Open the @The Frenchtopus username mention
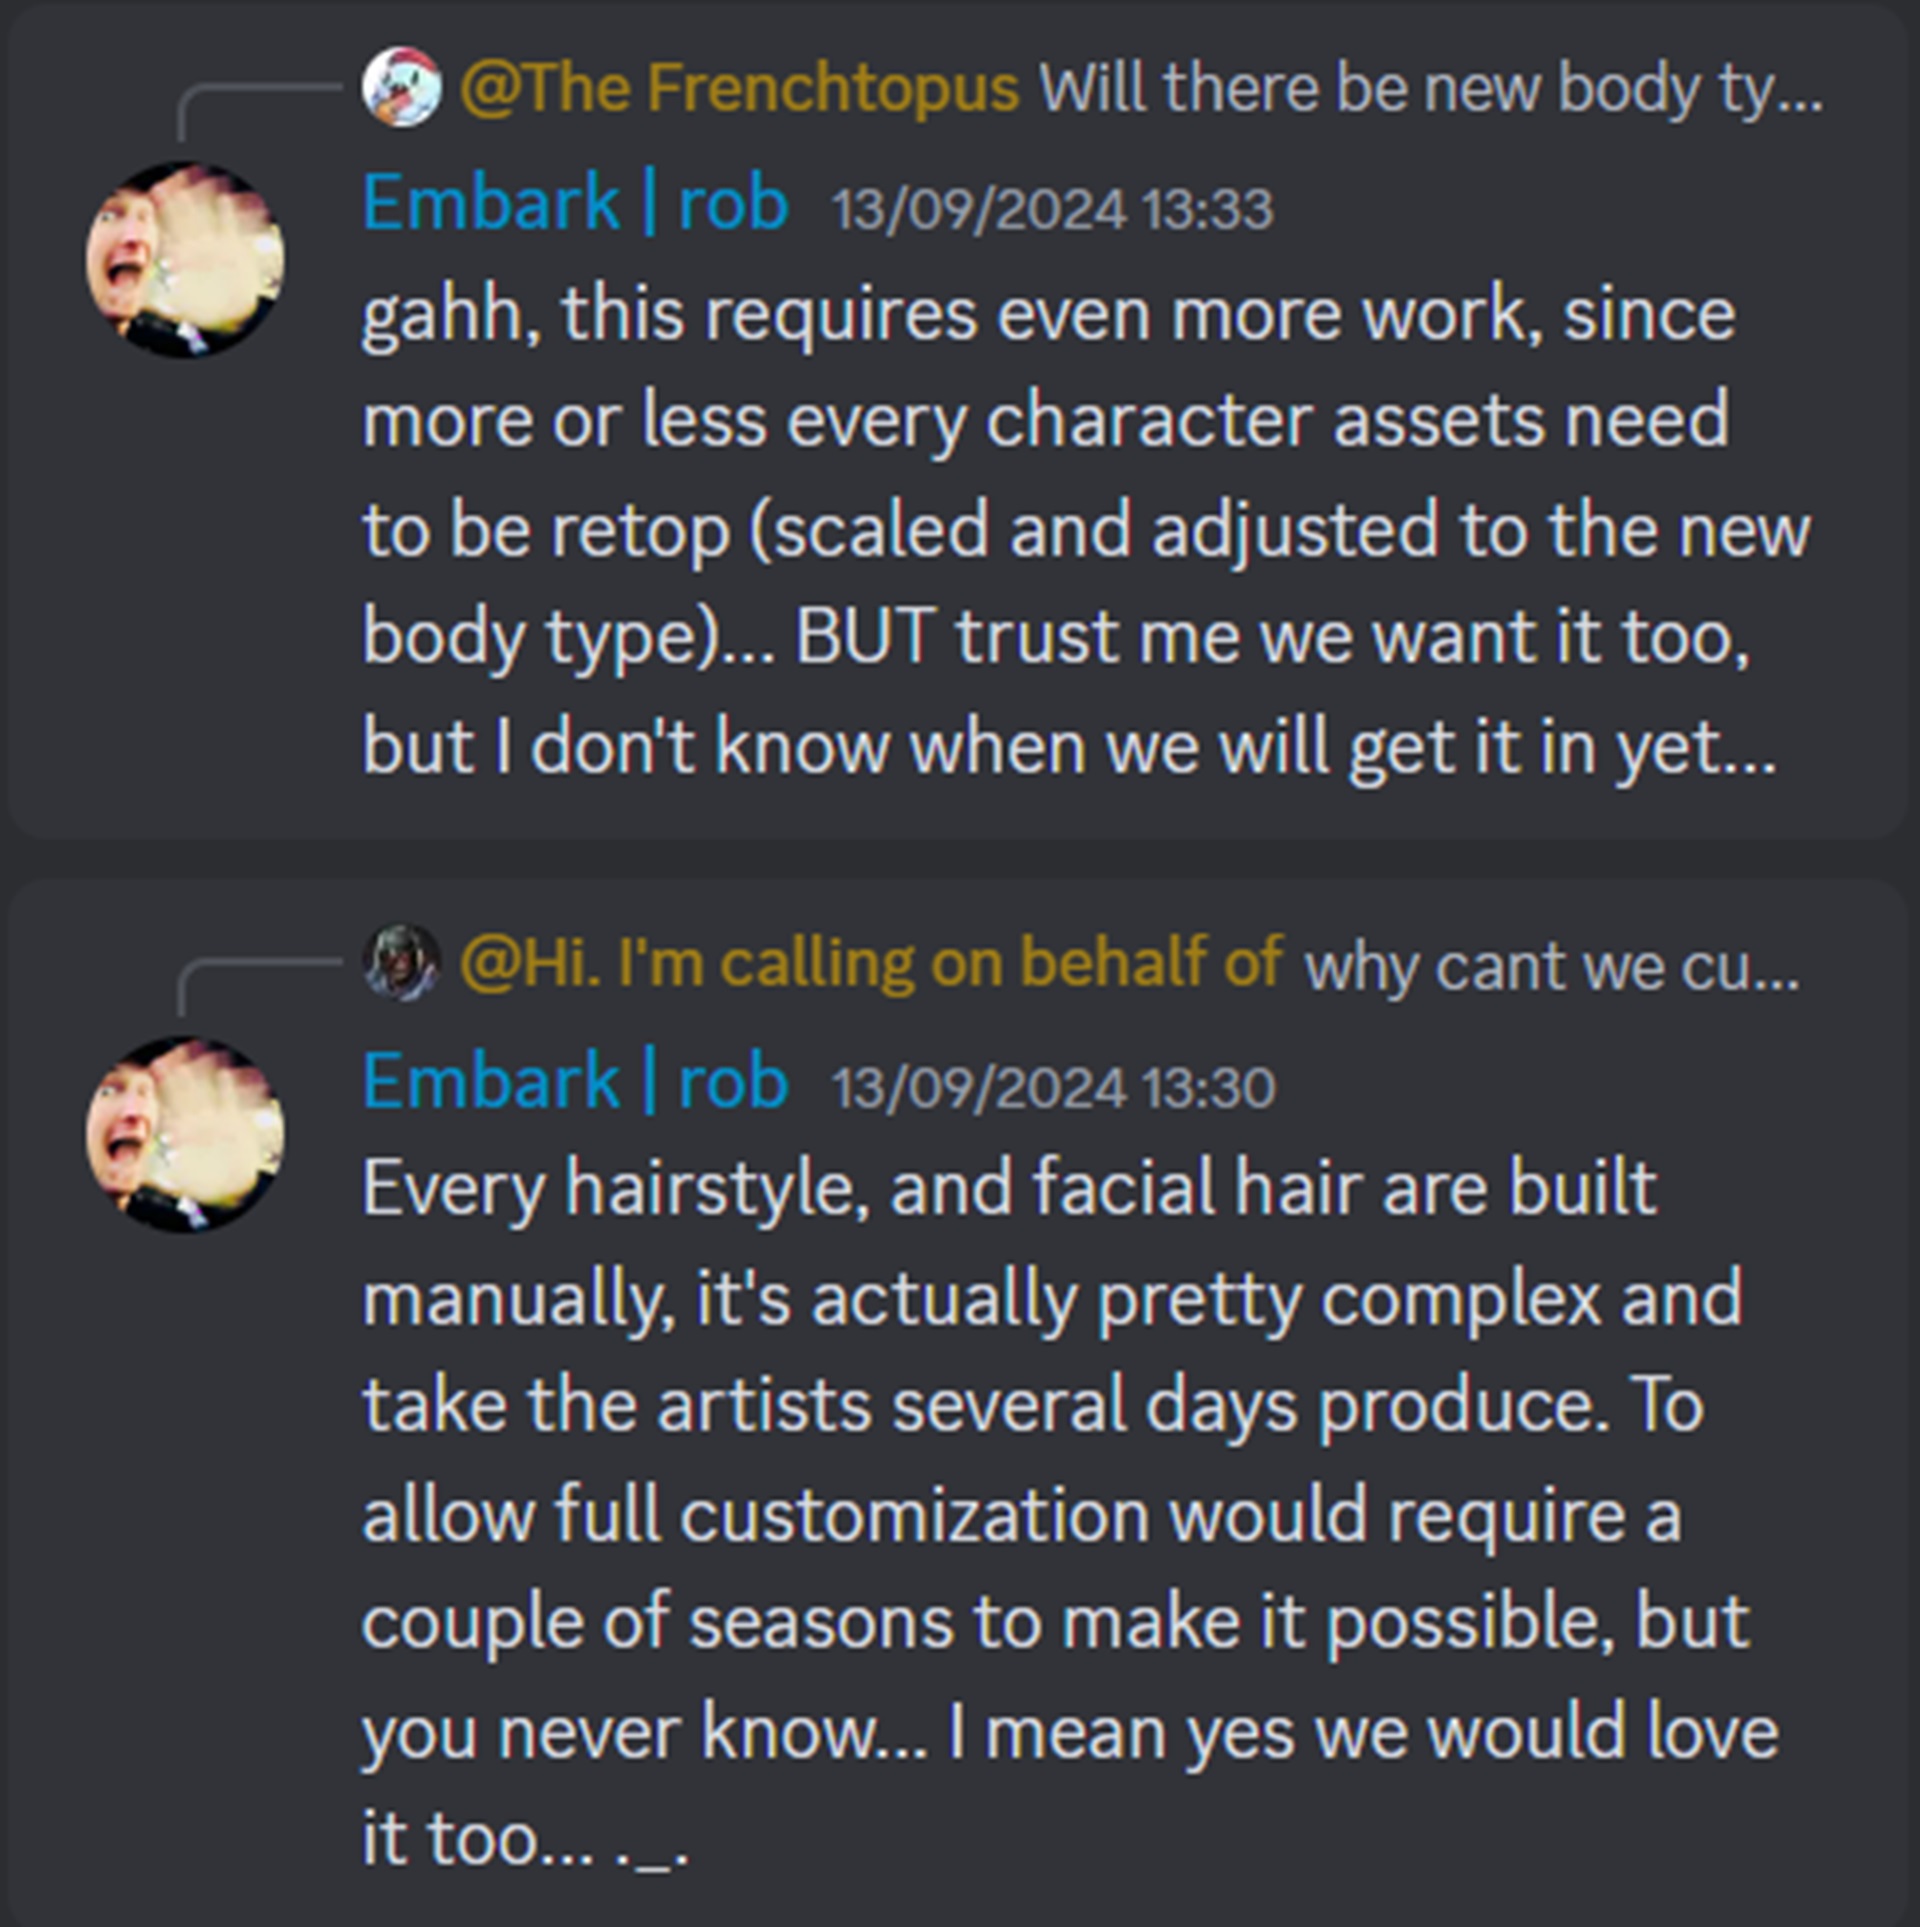 [739, 88]
